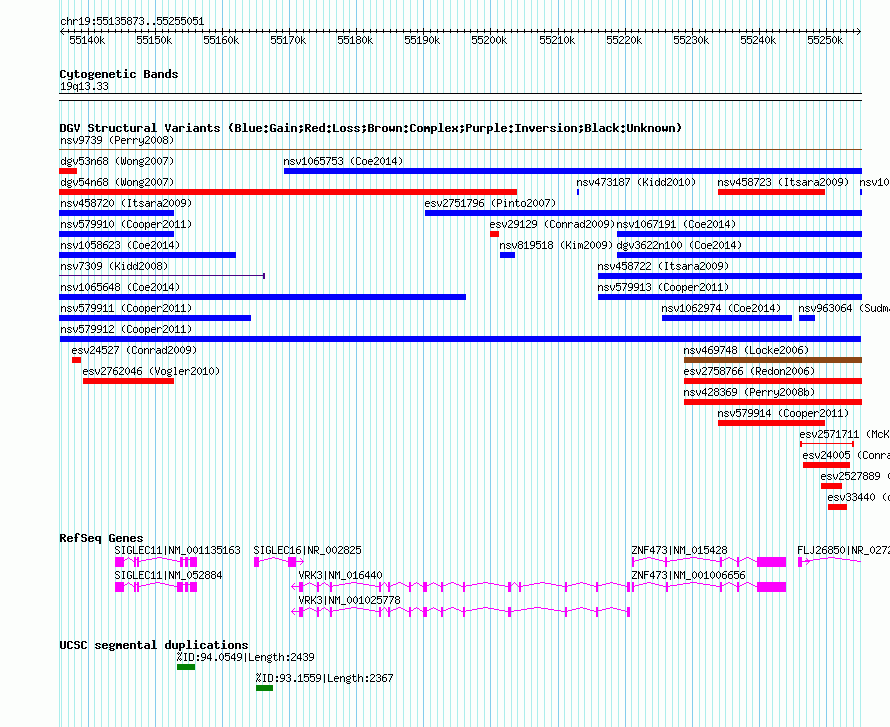The image size is (890, 727).
Task: Click the nsv9739 (Perry2008) label
Action: click(x=117, y=140)
